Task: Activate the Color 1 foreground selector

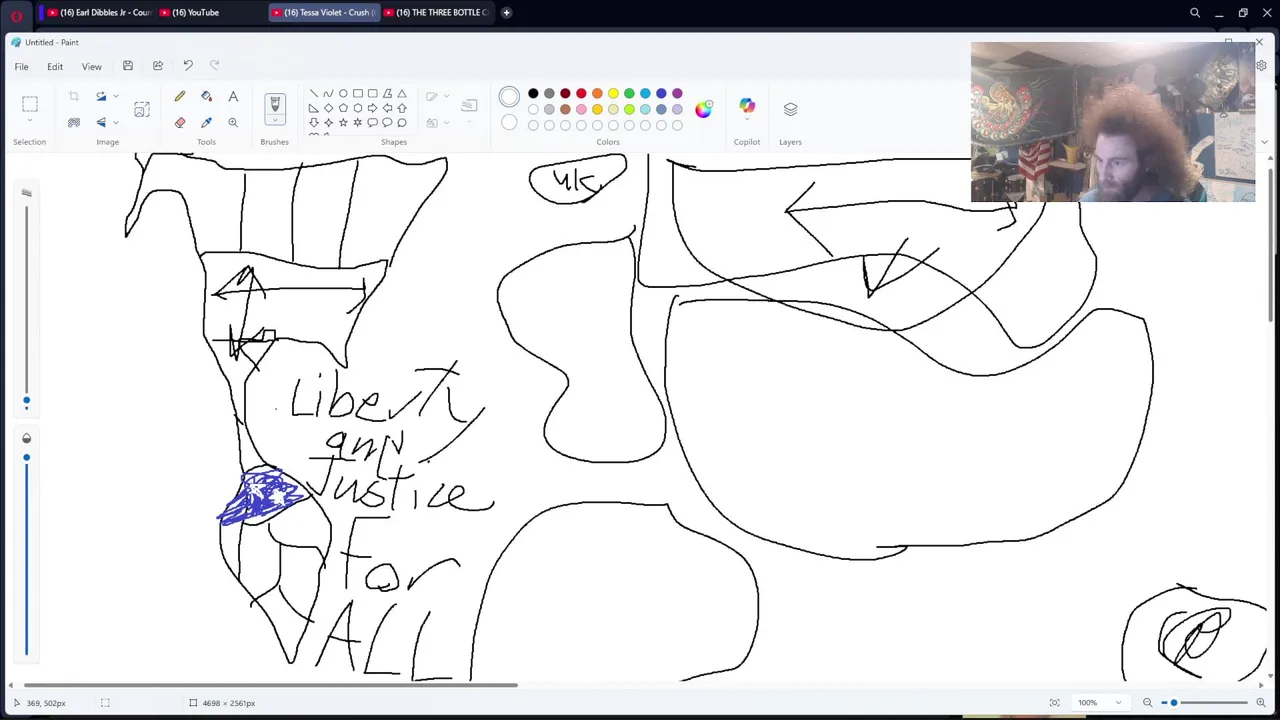Action: (x=509, y=97)
